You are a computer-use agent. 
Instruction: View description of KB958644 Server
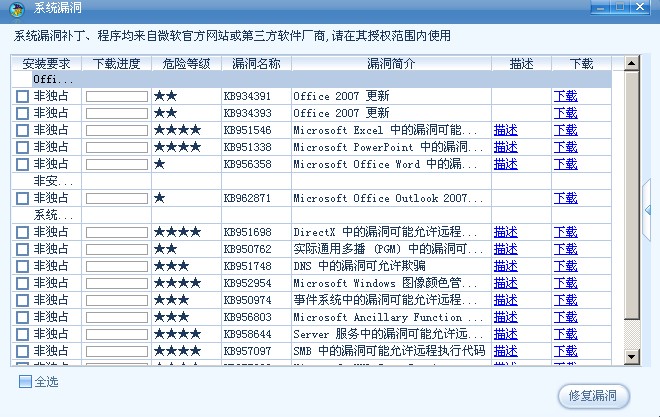[506, 334]
